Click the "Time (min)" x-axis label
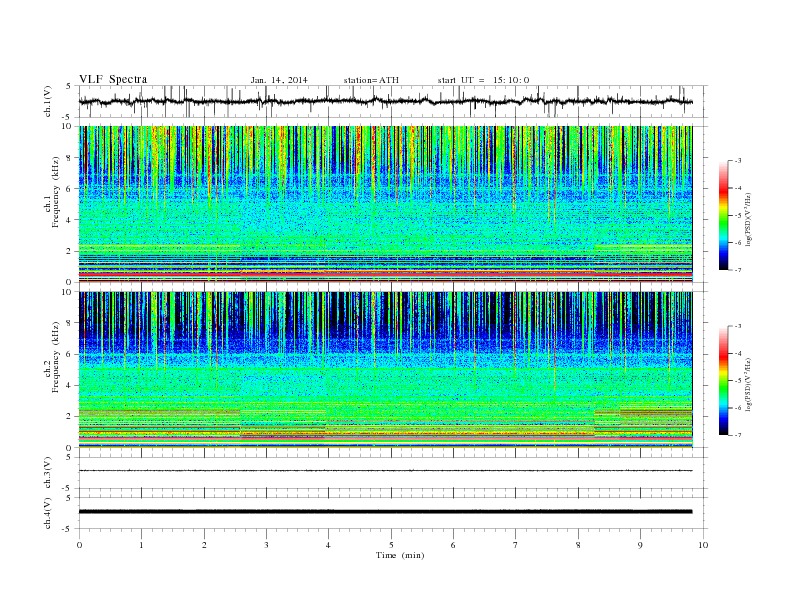792x612 pixels. click(x=400, y=555)
